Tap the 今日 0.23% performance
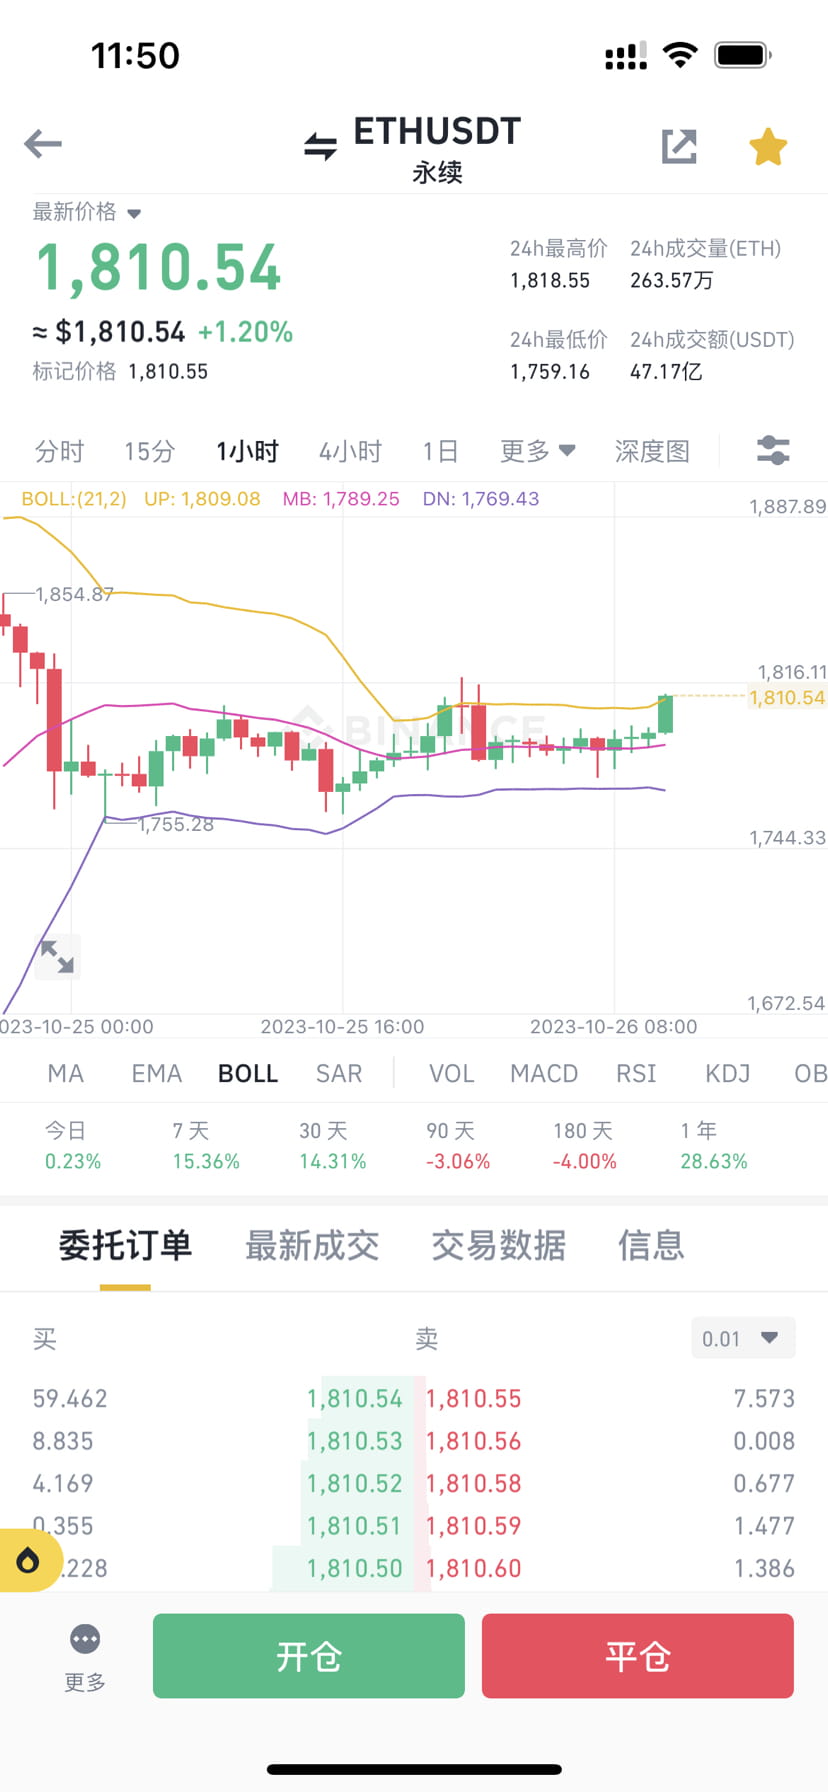This screenshot has height=1792, width=828. (73, 1146)
